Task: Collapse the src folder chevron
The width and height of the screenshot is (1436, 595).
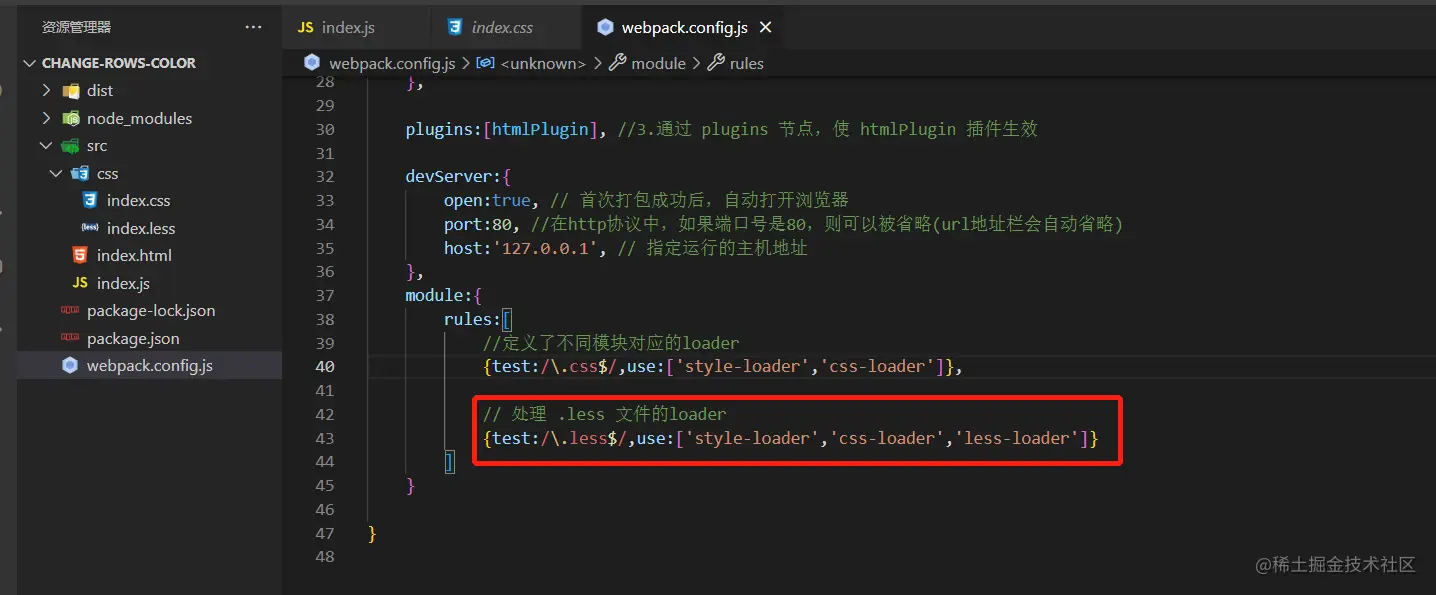Action: [46, 145]
